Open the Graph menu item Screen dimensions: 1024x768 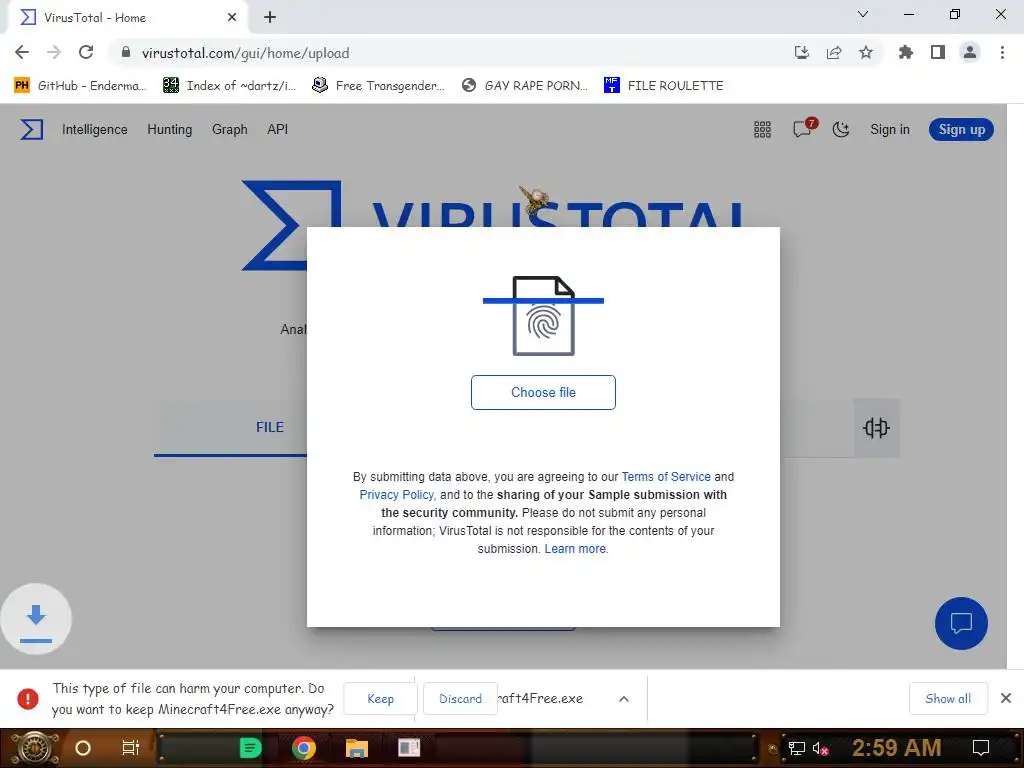coord(229,129)
